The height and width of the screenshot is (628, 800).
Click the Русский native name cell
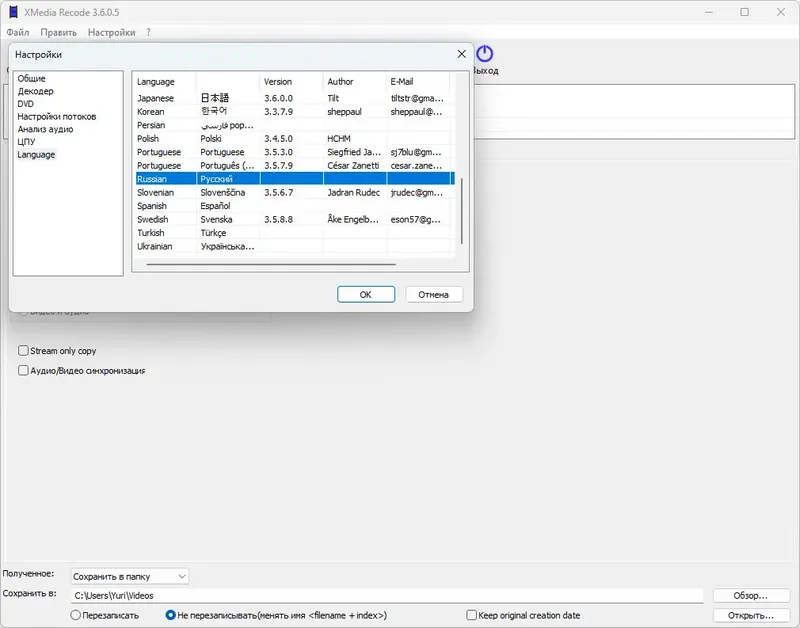click(x=216, y=179)
